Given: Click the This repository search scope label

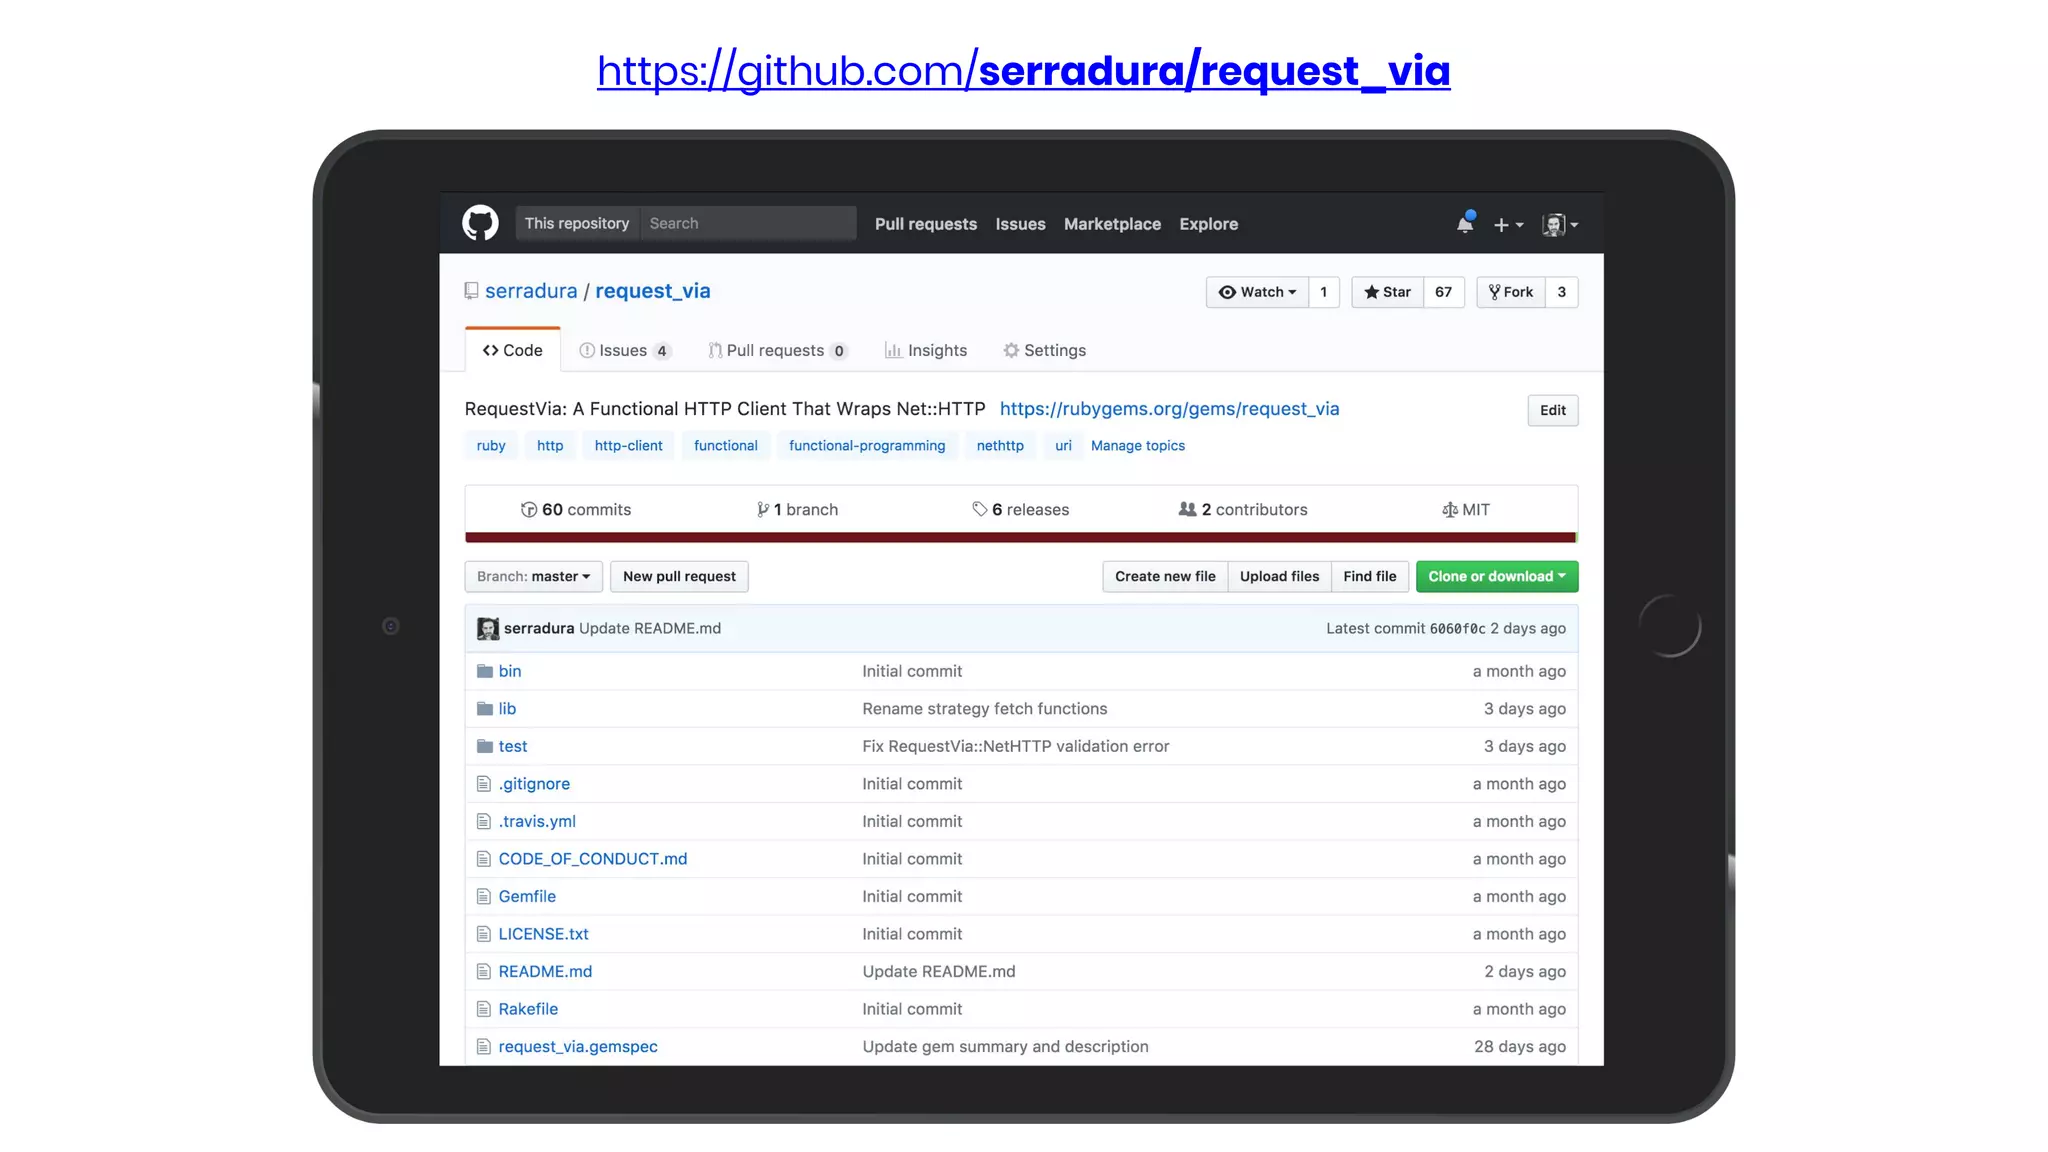Looking at the screenshot, I should (577, 223).
